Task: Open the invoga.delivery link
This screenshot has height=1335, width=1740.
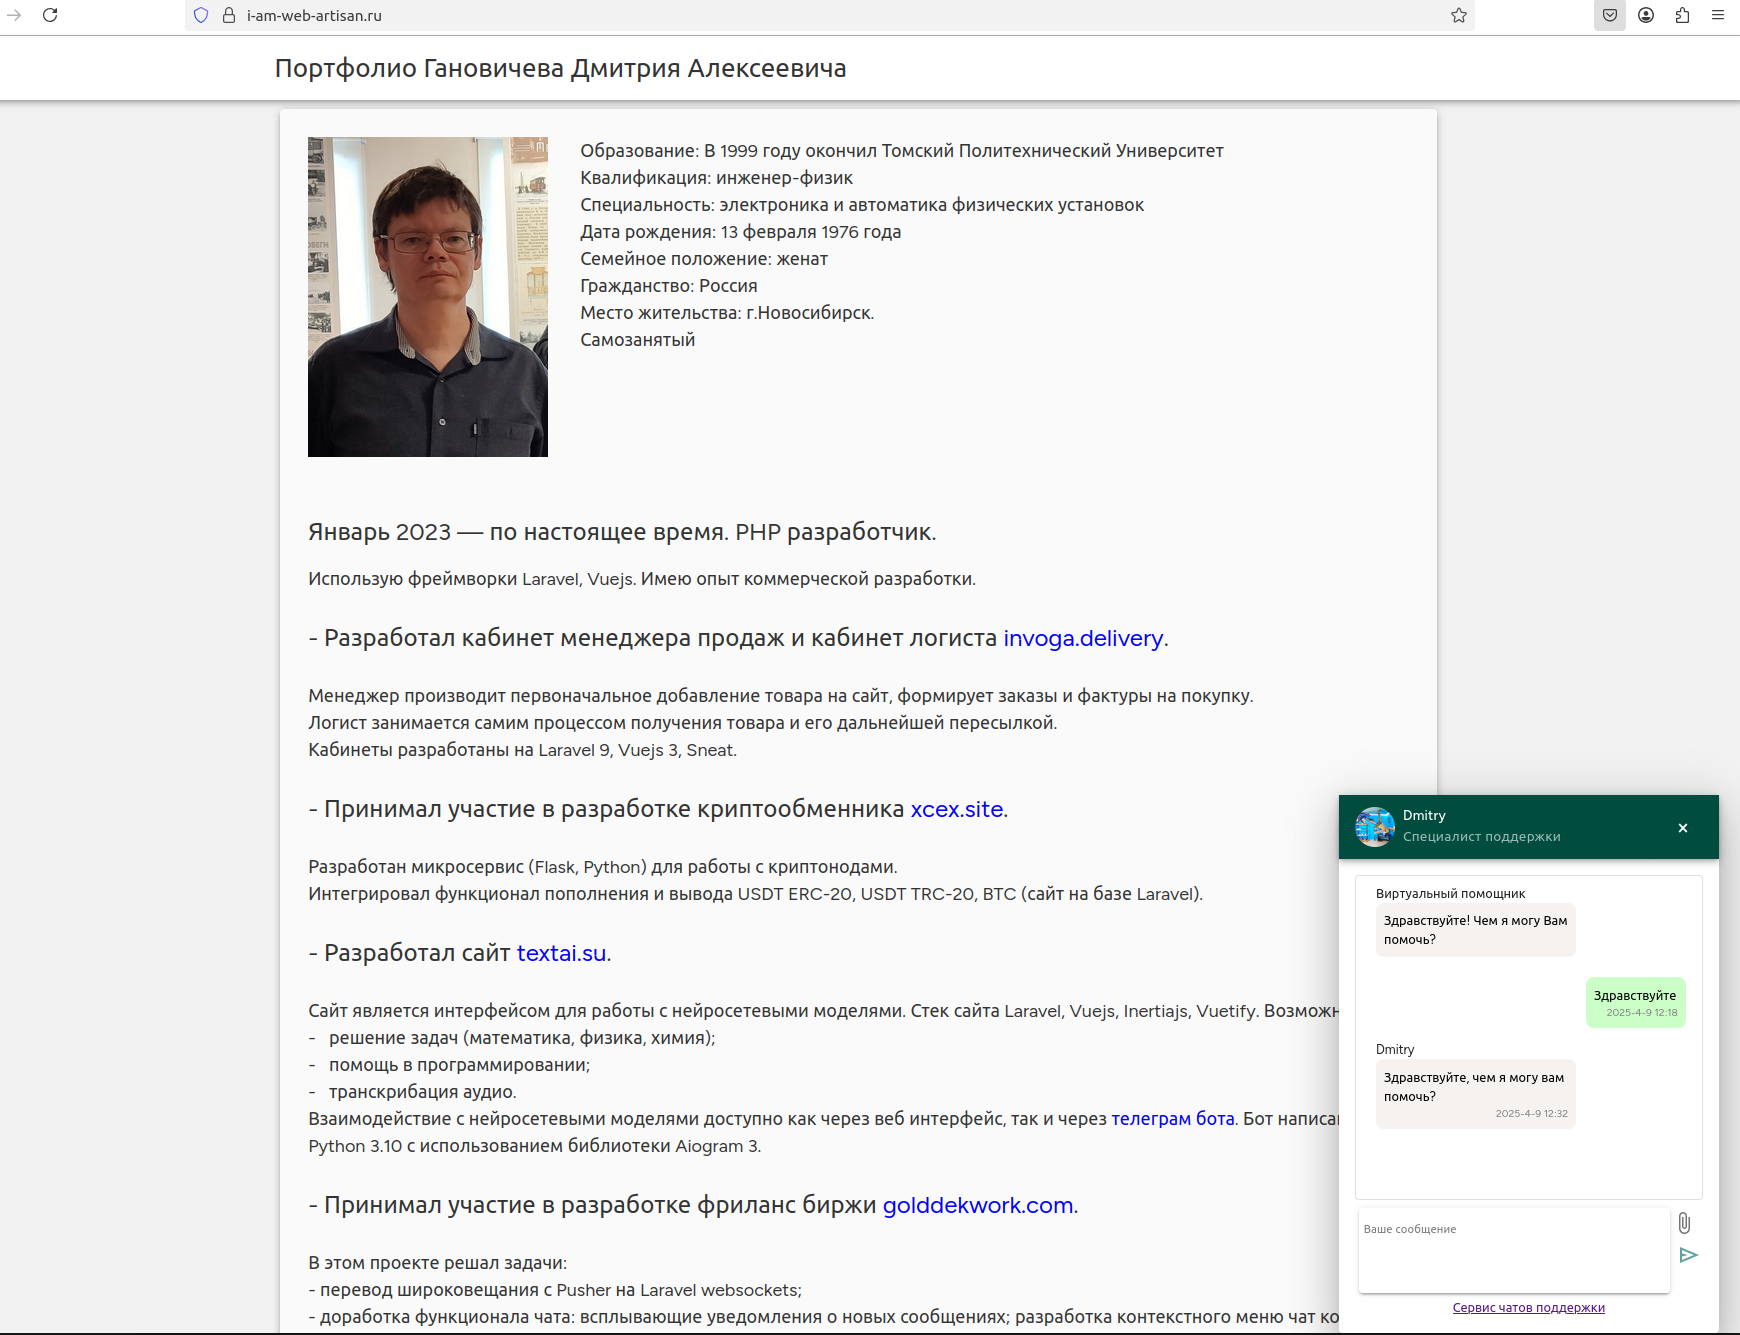Action: coord(1083,638)
